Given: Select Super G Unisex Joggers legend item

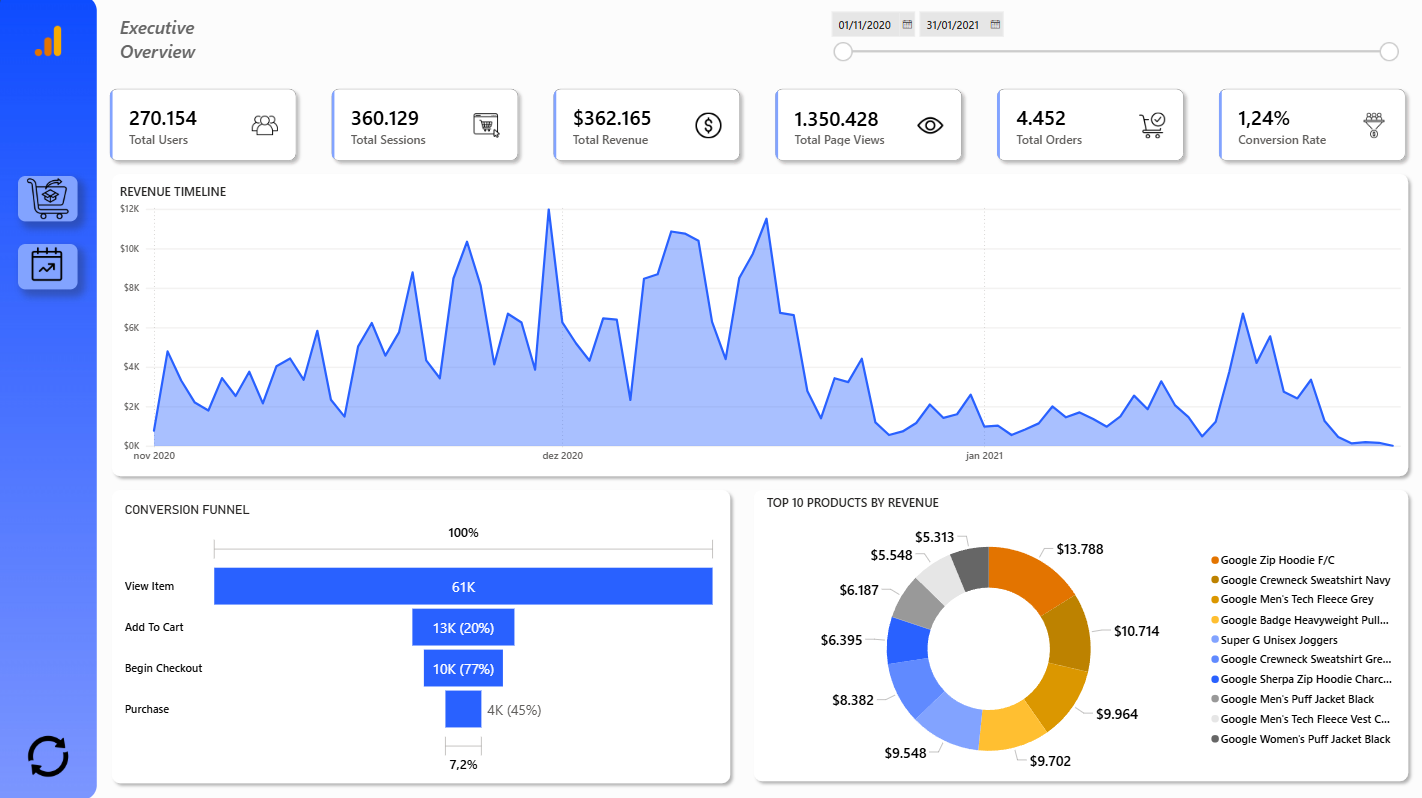Looking at the screenshot, I should (x=1273, y=640).
